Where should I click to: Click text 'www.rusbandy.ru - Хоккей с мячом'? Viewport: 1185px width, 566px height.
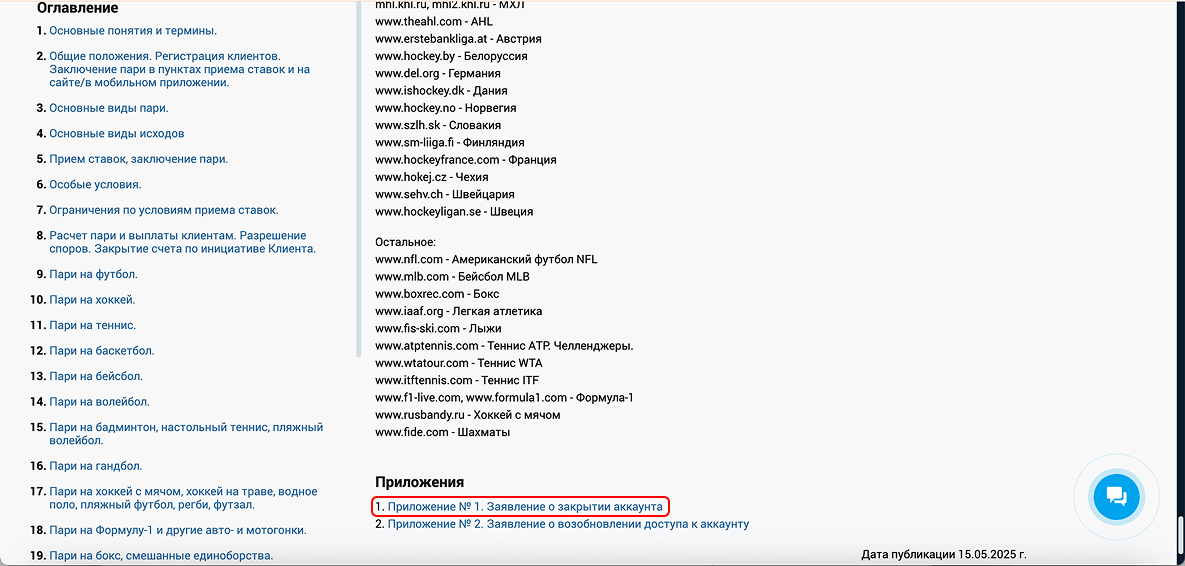tap(468, 416)
